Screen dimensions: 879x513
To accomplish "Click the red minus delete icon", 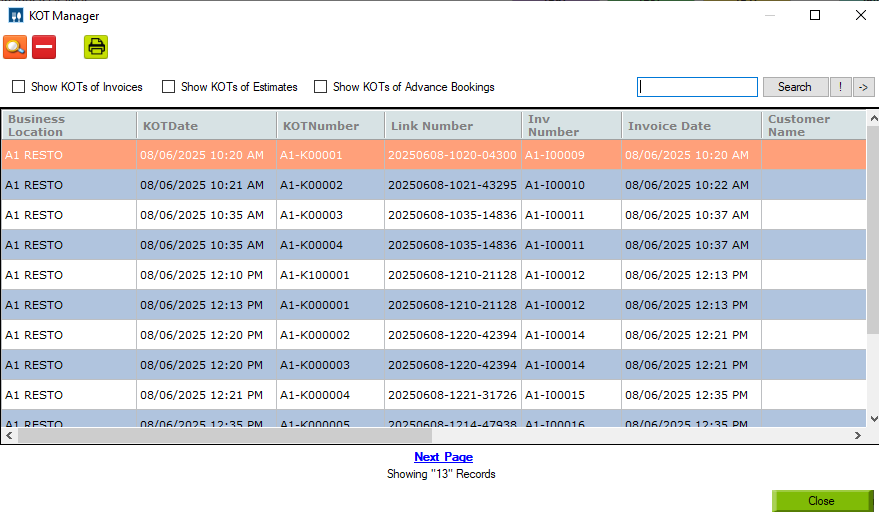I will [x=44, y=47].
